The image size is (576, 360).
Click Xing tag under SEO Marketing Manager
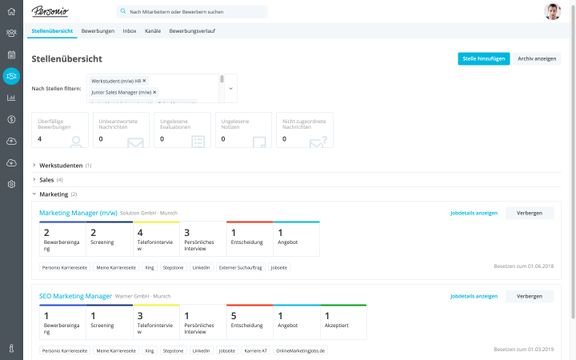[x=150, y=350]
